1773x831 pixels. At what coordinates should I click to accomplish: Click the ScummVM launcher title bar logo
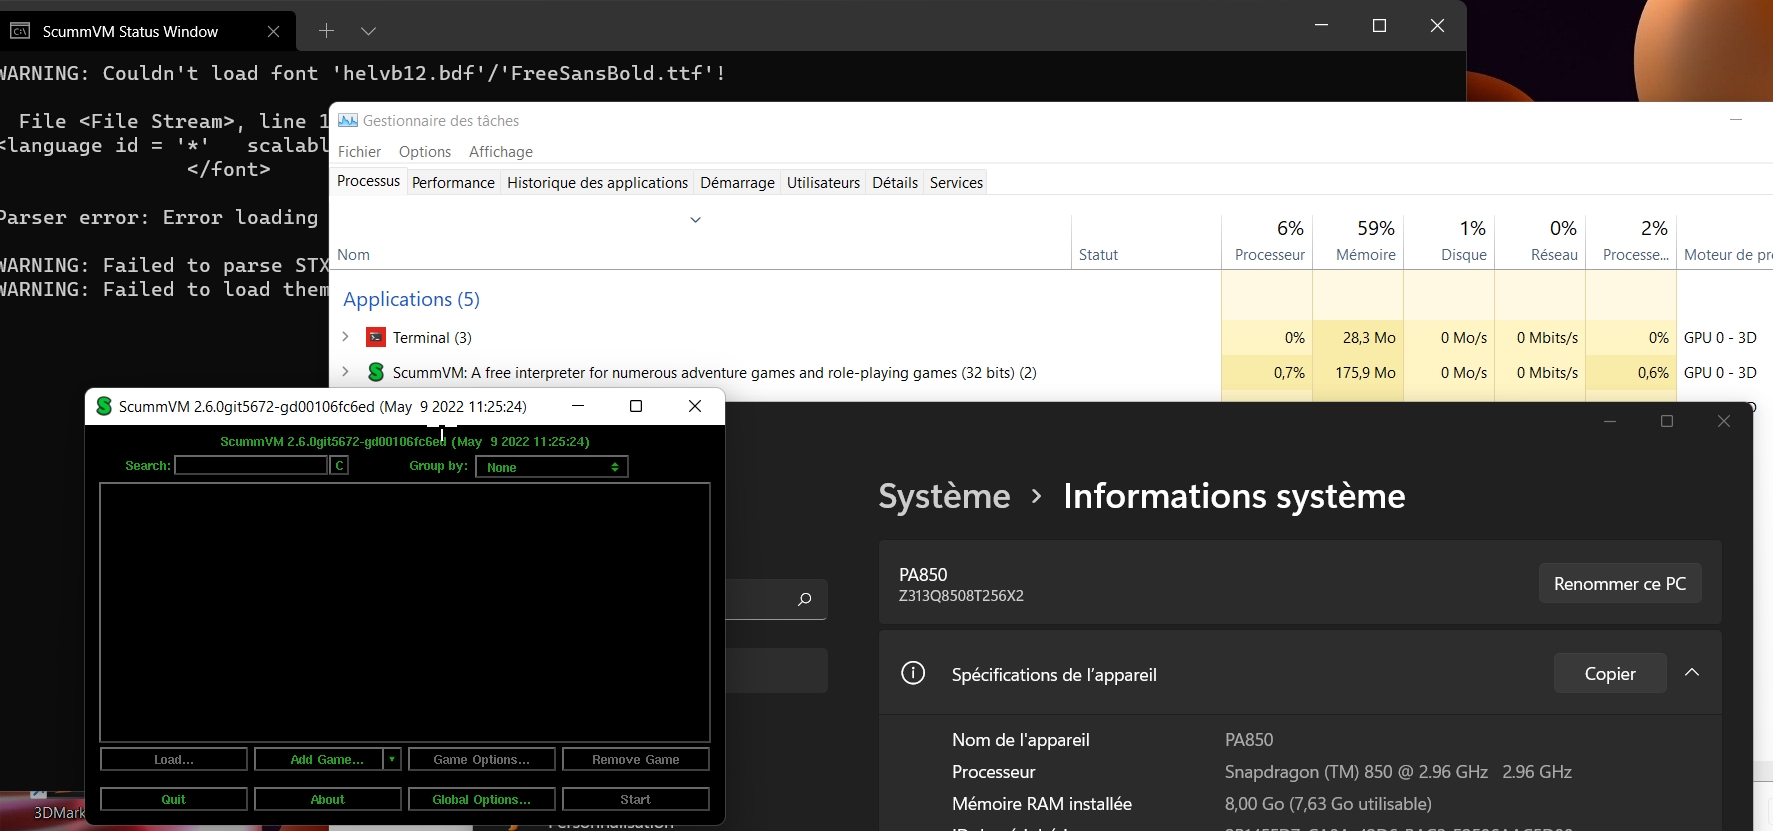pyautogui.click(x=104, y=406)
